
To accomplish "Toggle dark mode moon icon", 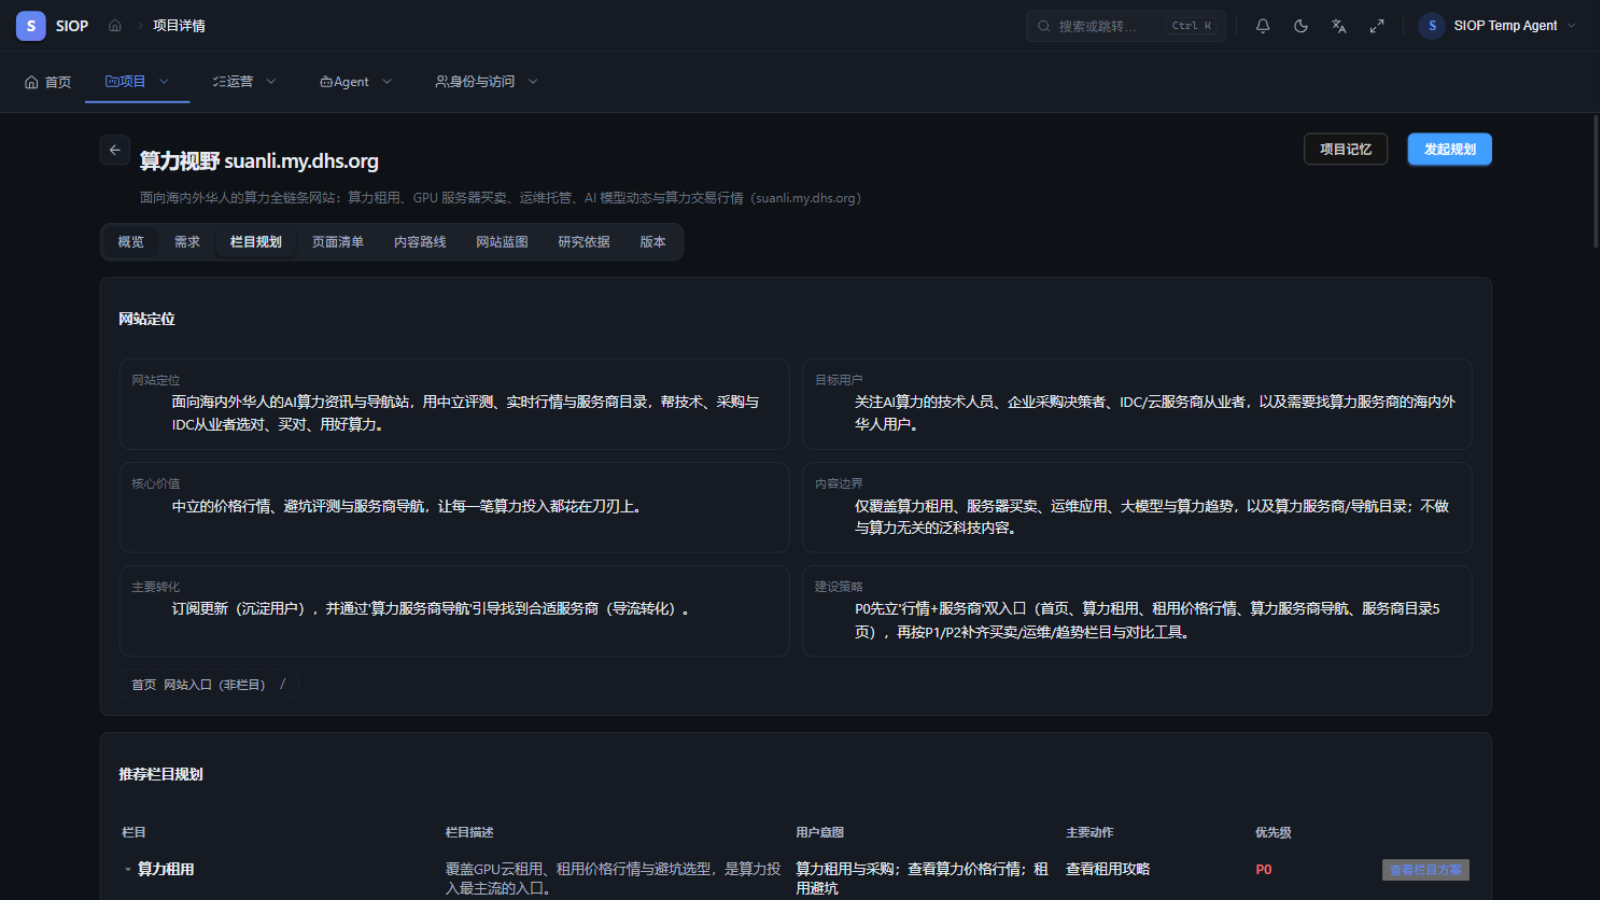I will (x=1301, y=26).
